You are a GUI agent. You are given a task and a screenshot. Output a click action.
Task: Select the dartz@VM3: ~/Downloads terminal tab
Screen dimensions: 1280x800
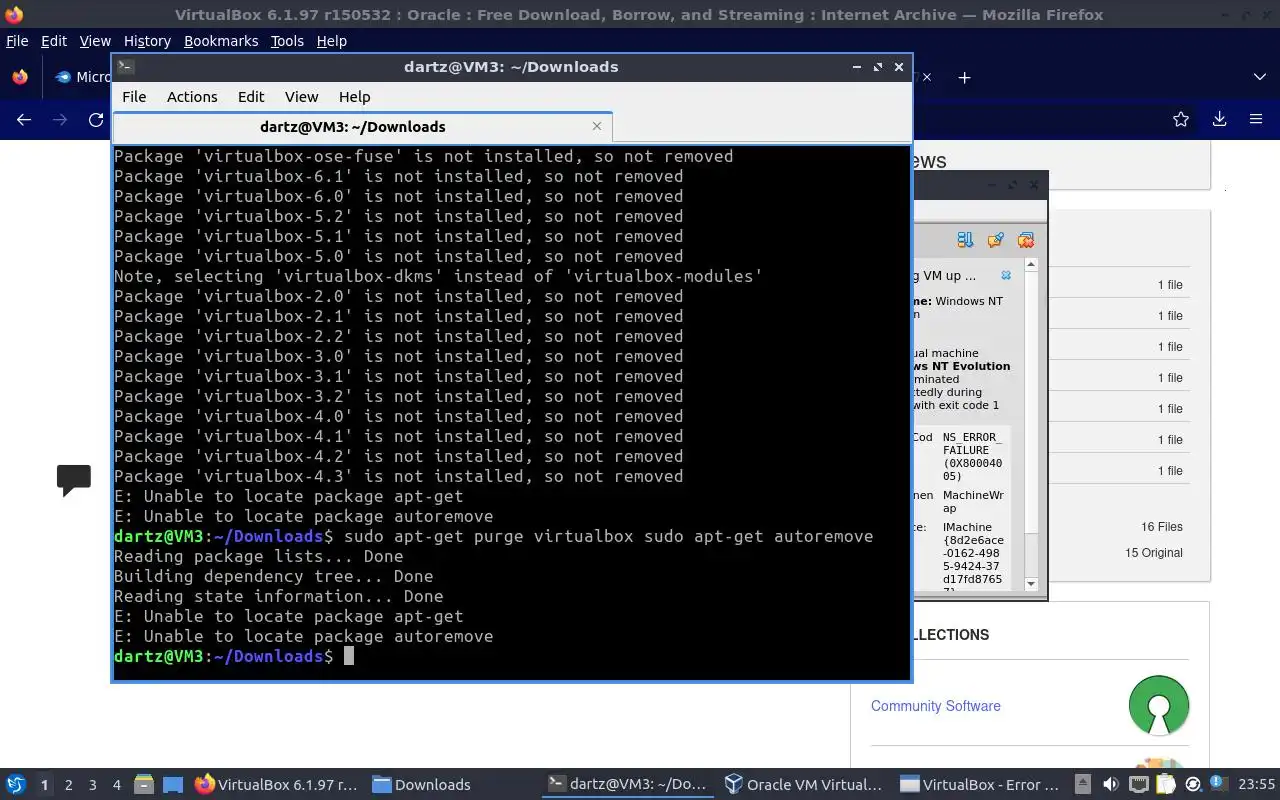tap(362, 127)
